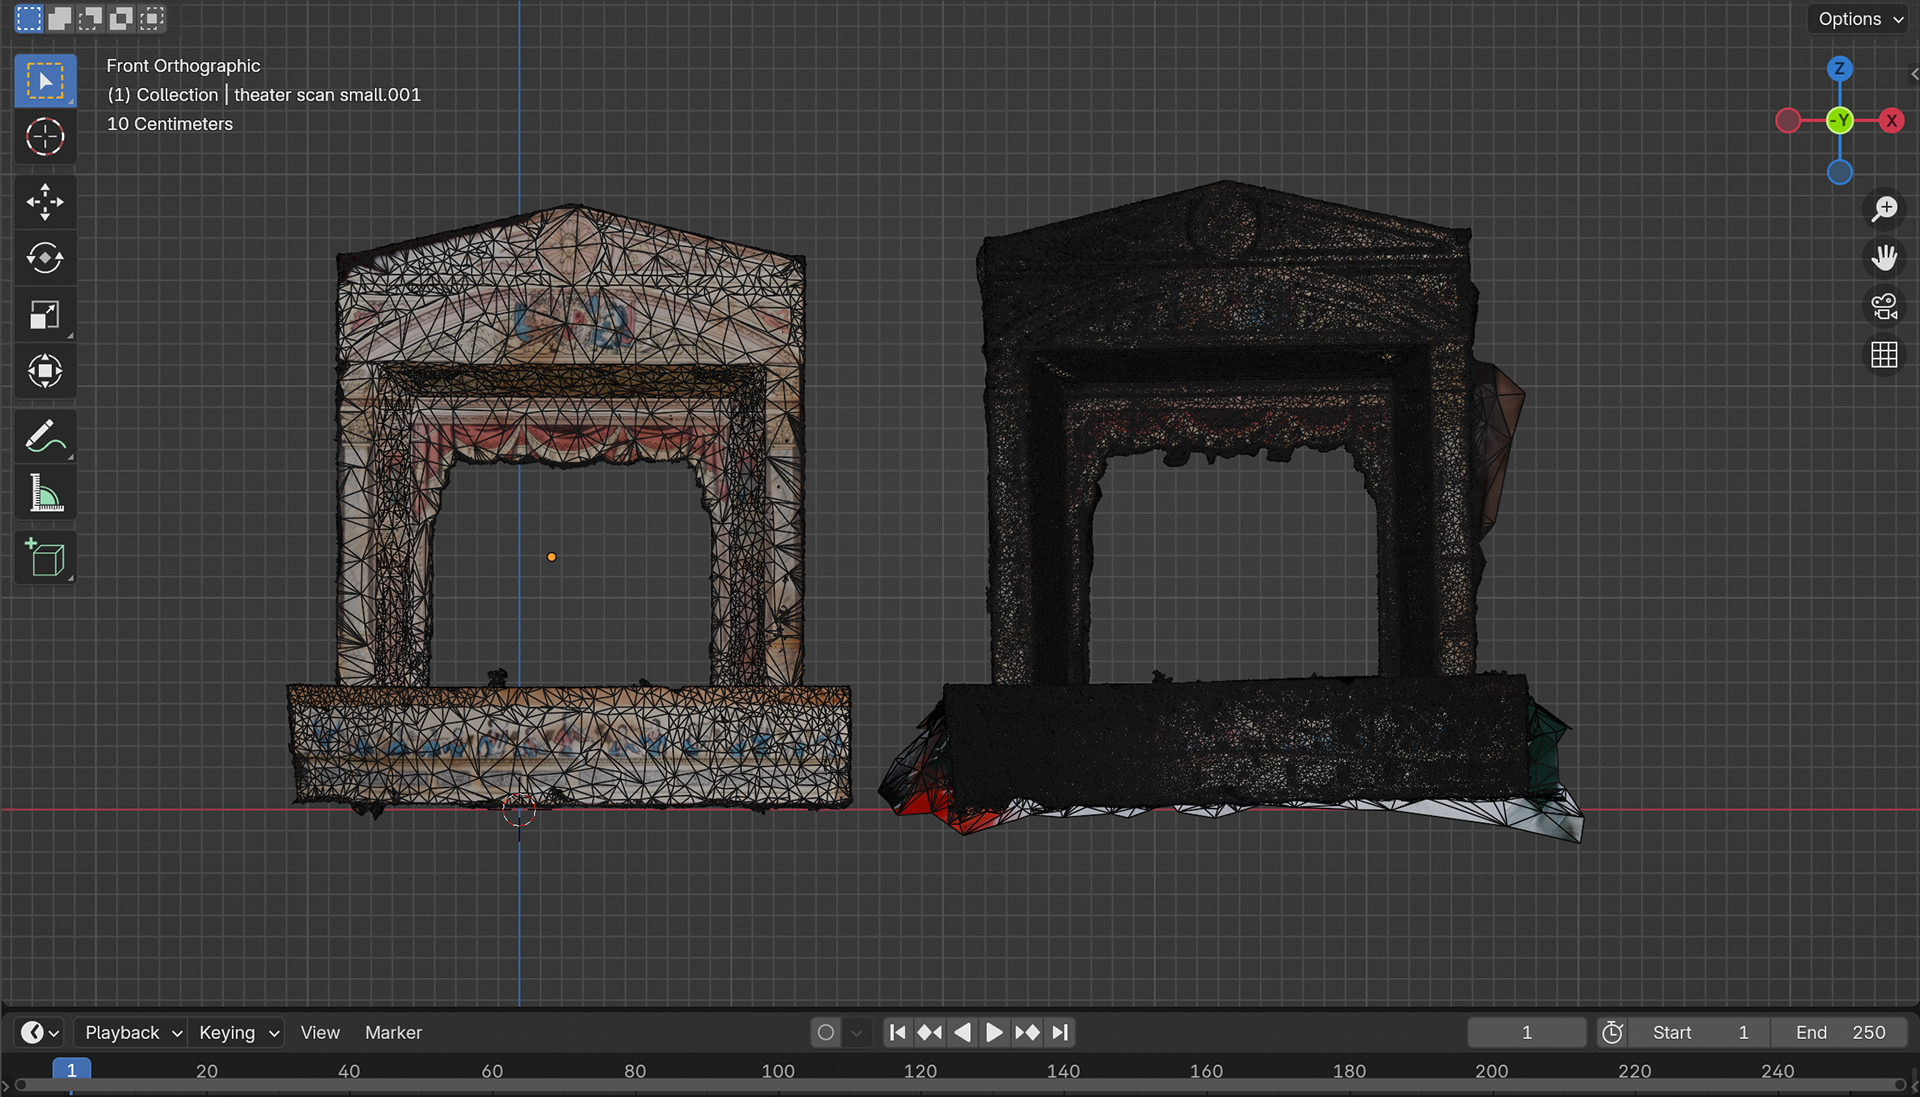Click the End frame field
The image size is (1920, 1097).
click(1840, 1032)
